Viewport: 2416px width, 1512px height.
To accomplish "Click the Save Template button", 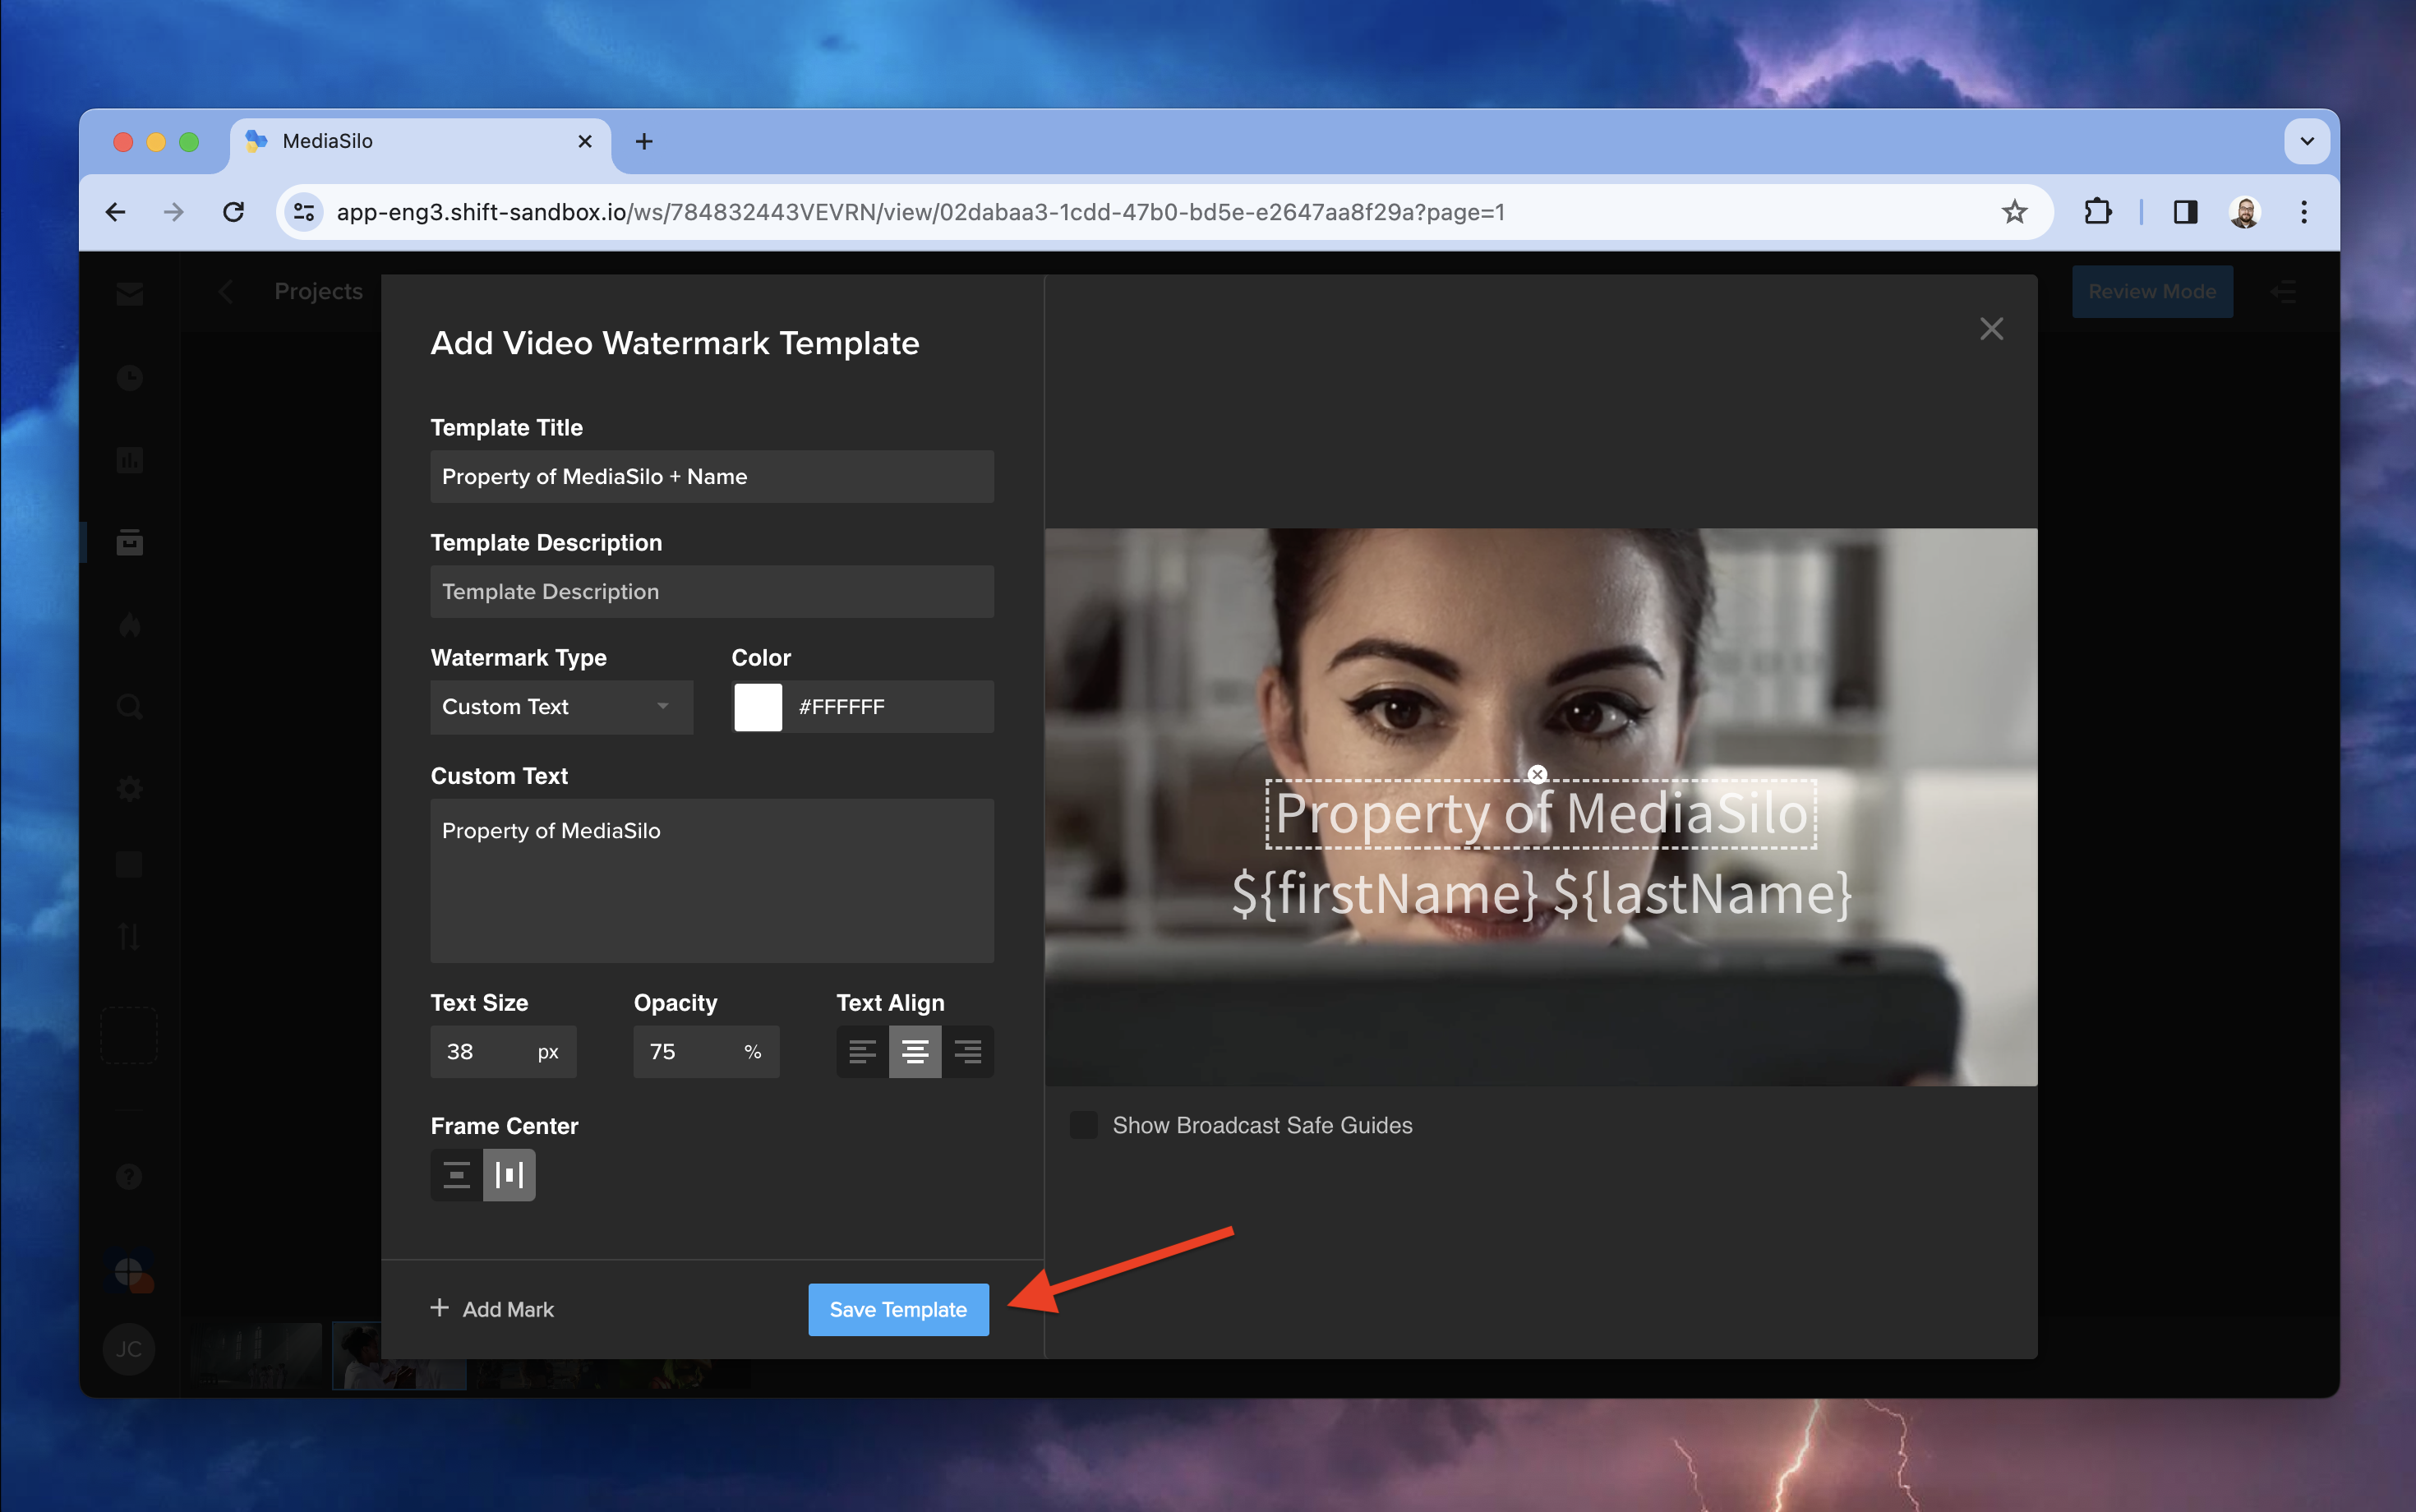I will click(898, 1309).
